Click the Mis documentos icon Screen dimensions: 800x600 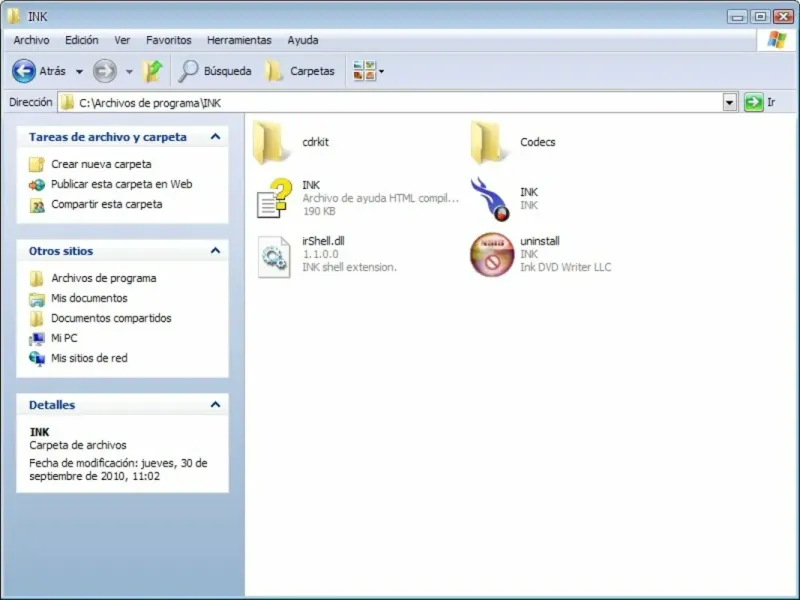pos(37,298)
